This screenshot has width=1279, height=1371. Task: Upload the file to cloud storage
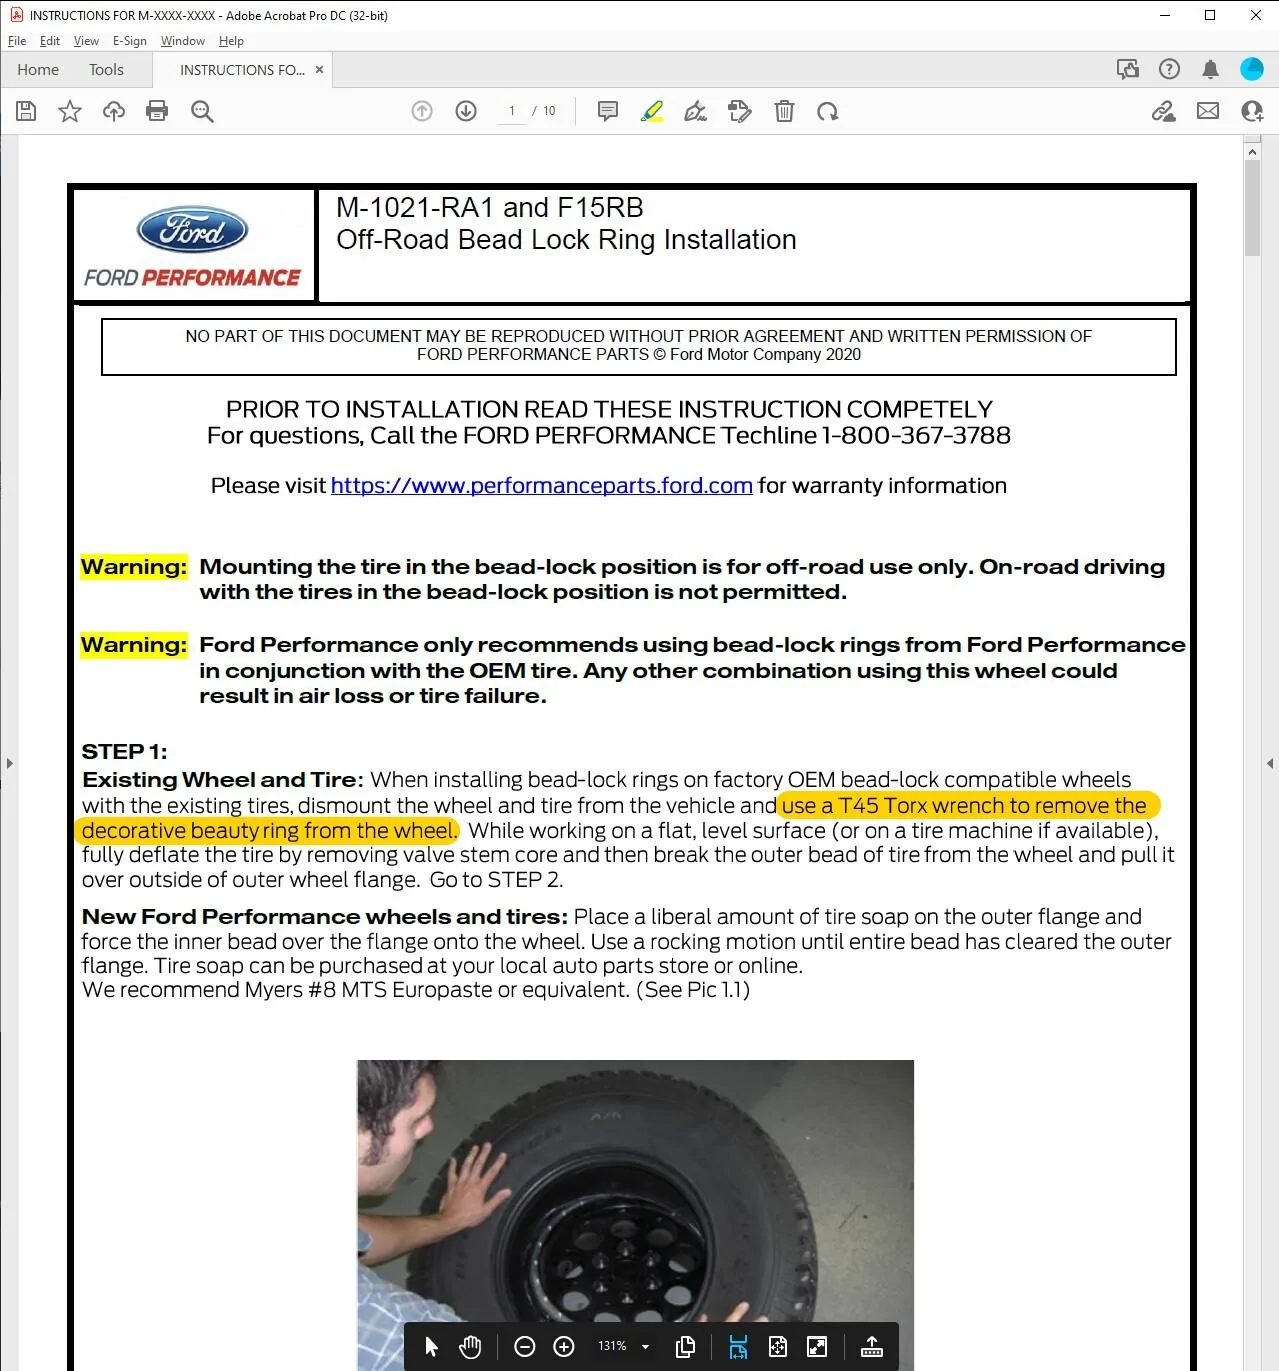pyautogui.click(x=114, y=111)
